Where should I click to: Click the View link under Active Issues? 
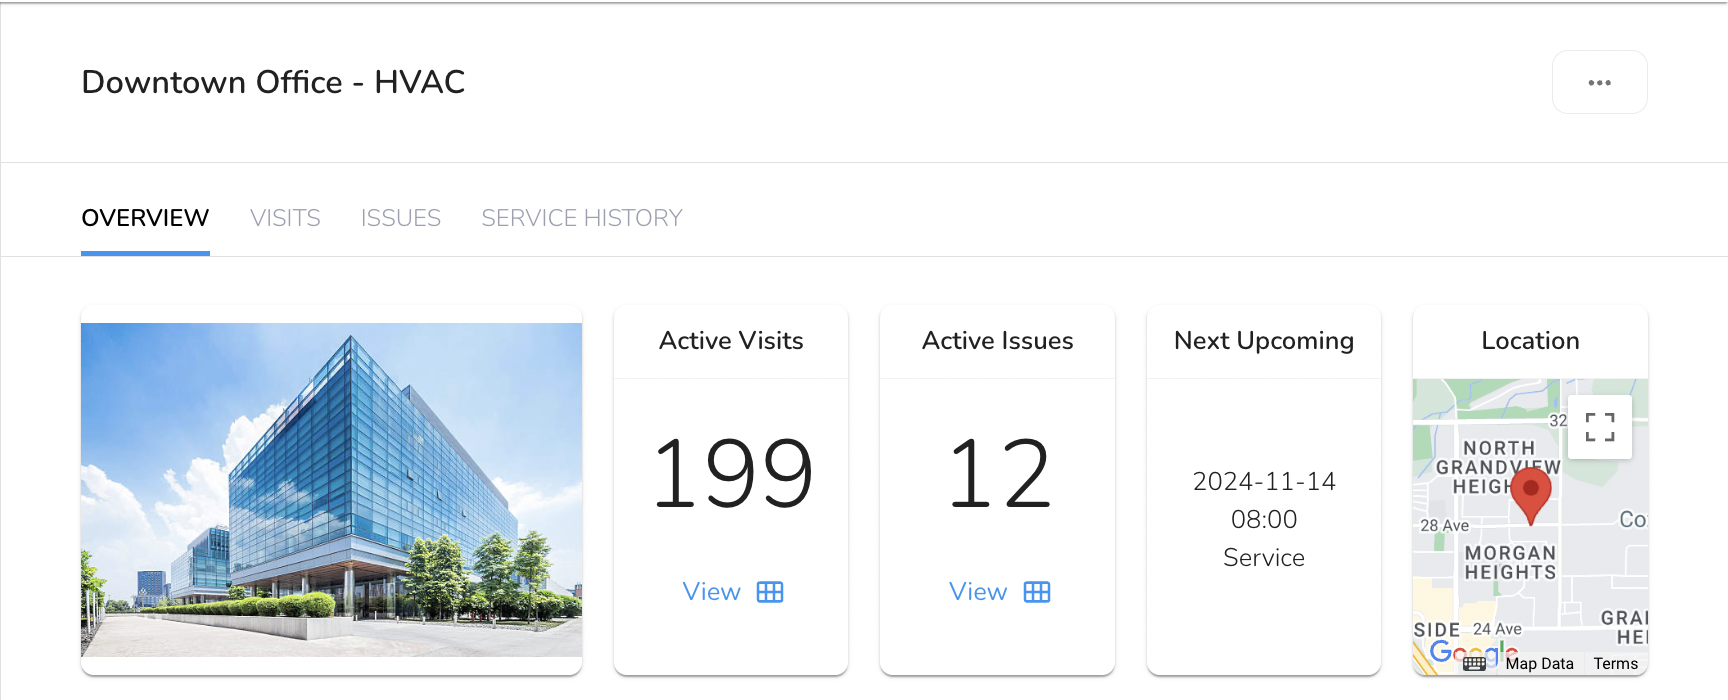tap(978, 592)
